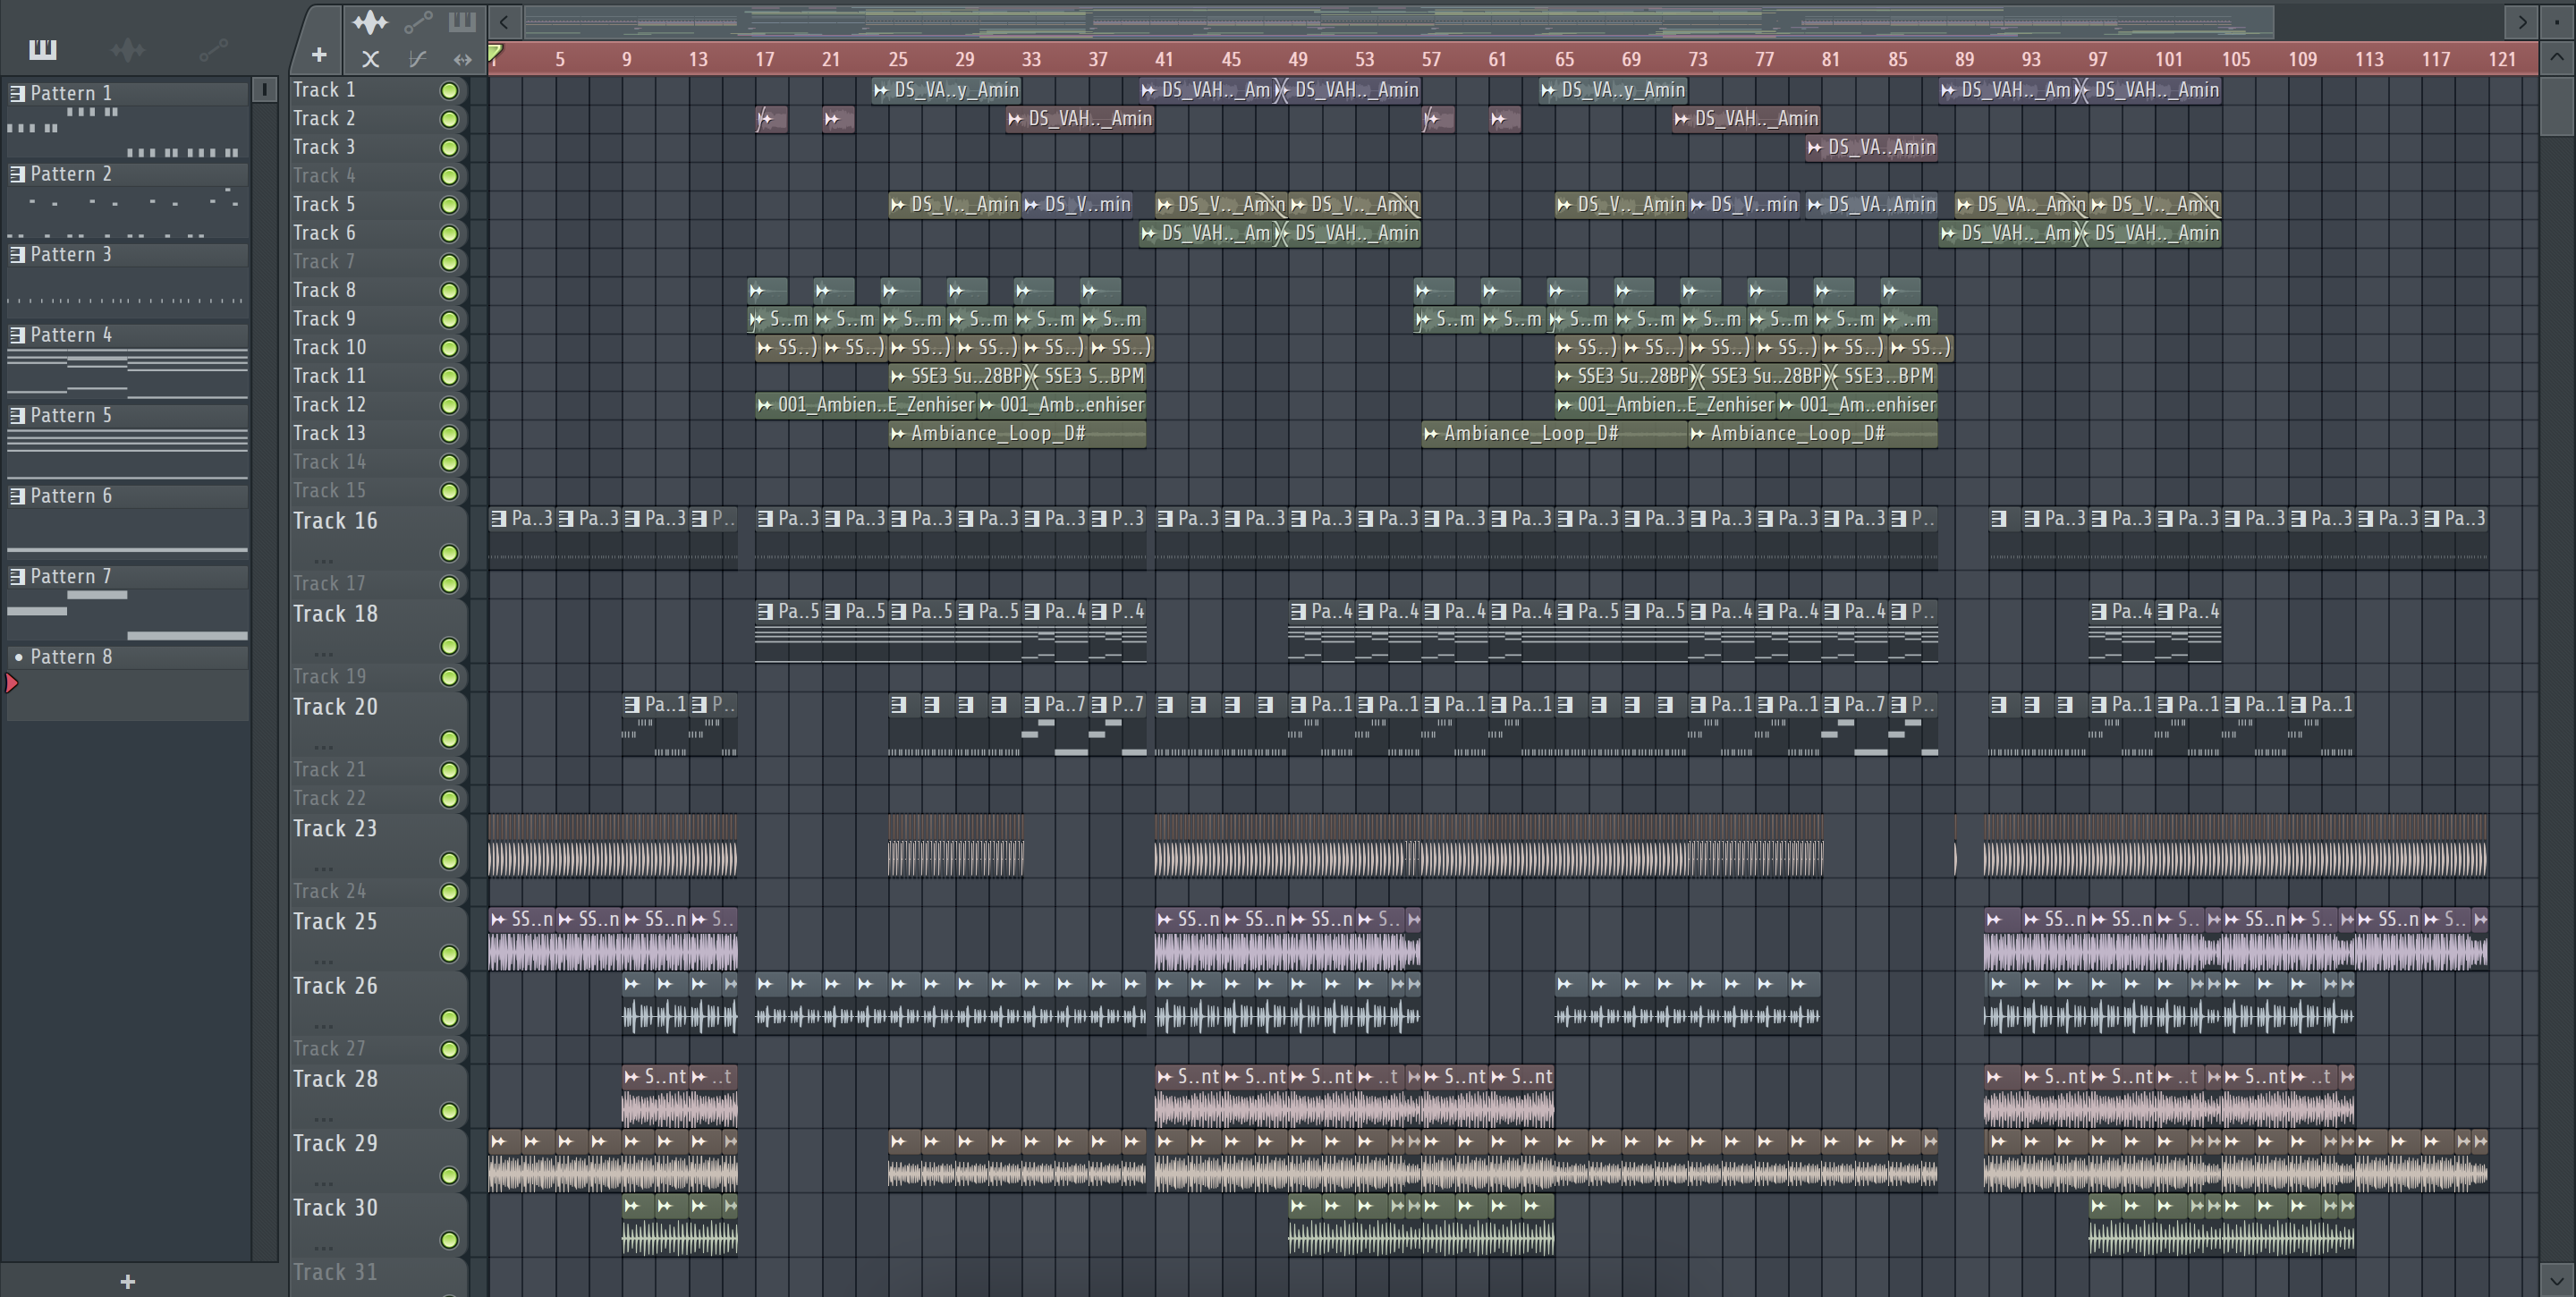Viewport: 2576px width, 1297px height.
Task: Open clip menu of first 001_Ambien..E_Zenhiser clip
Action: coord(765,405)
